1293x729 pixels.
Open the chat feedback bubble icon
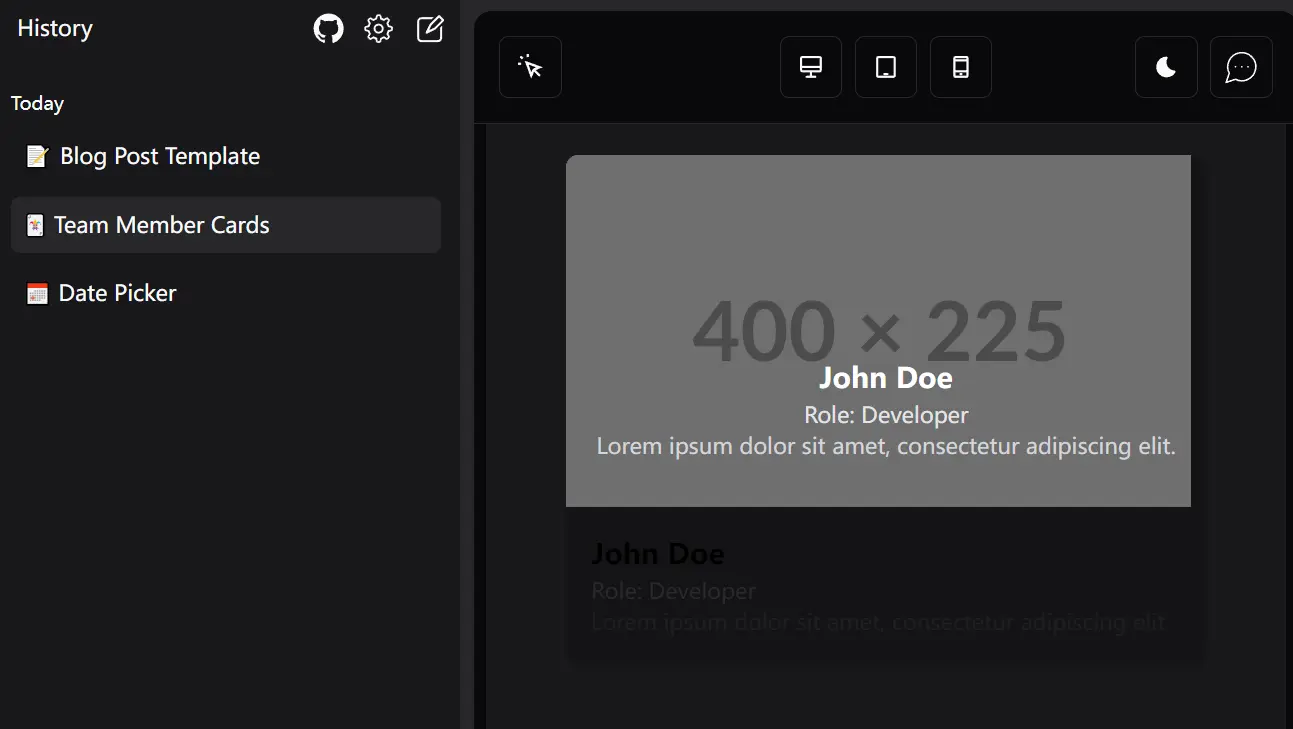(x=1241, y=67)
